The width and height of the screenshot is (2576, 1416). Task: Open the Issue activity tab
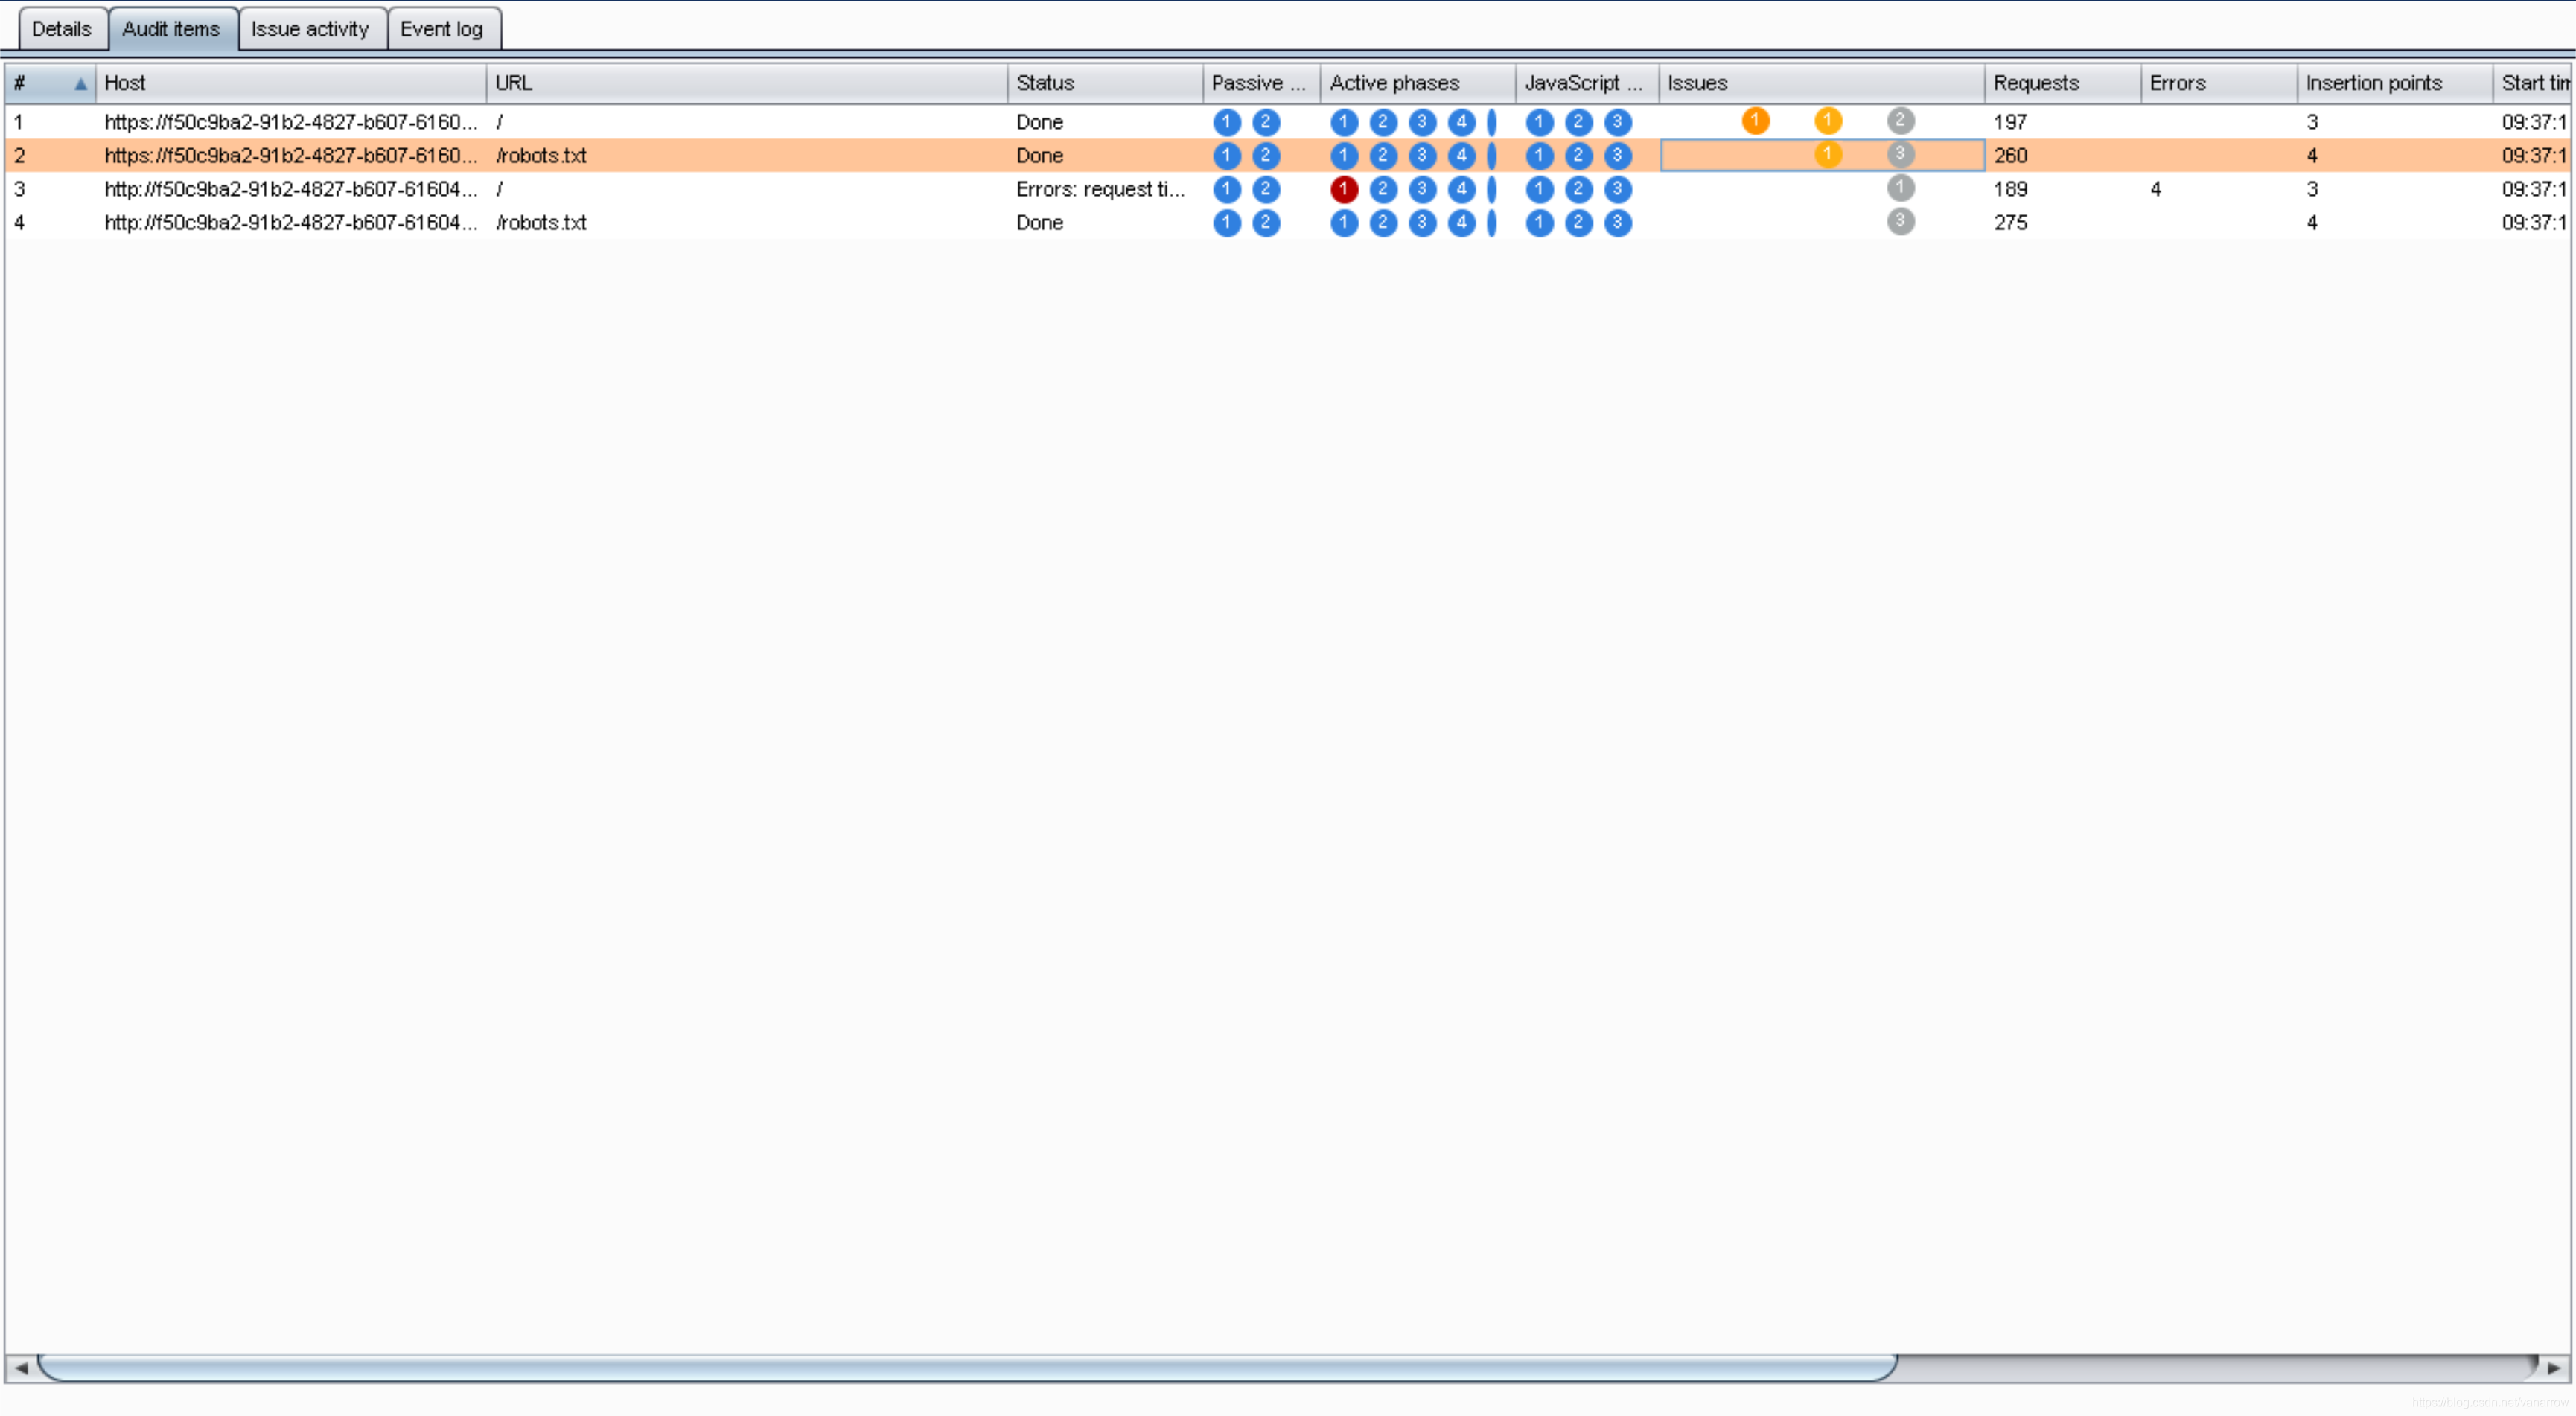click(x=310, y=29)
